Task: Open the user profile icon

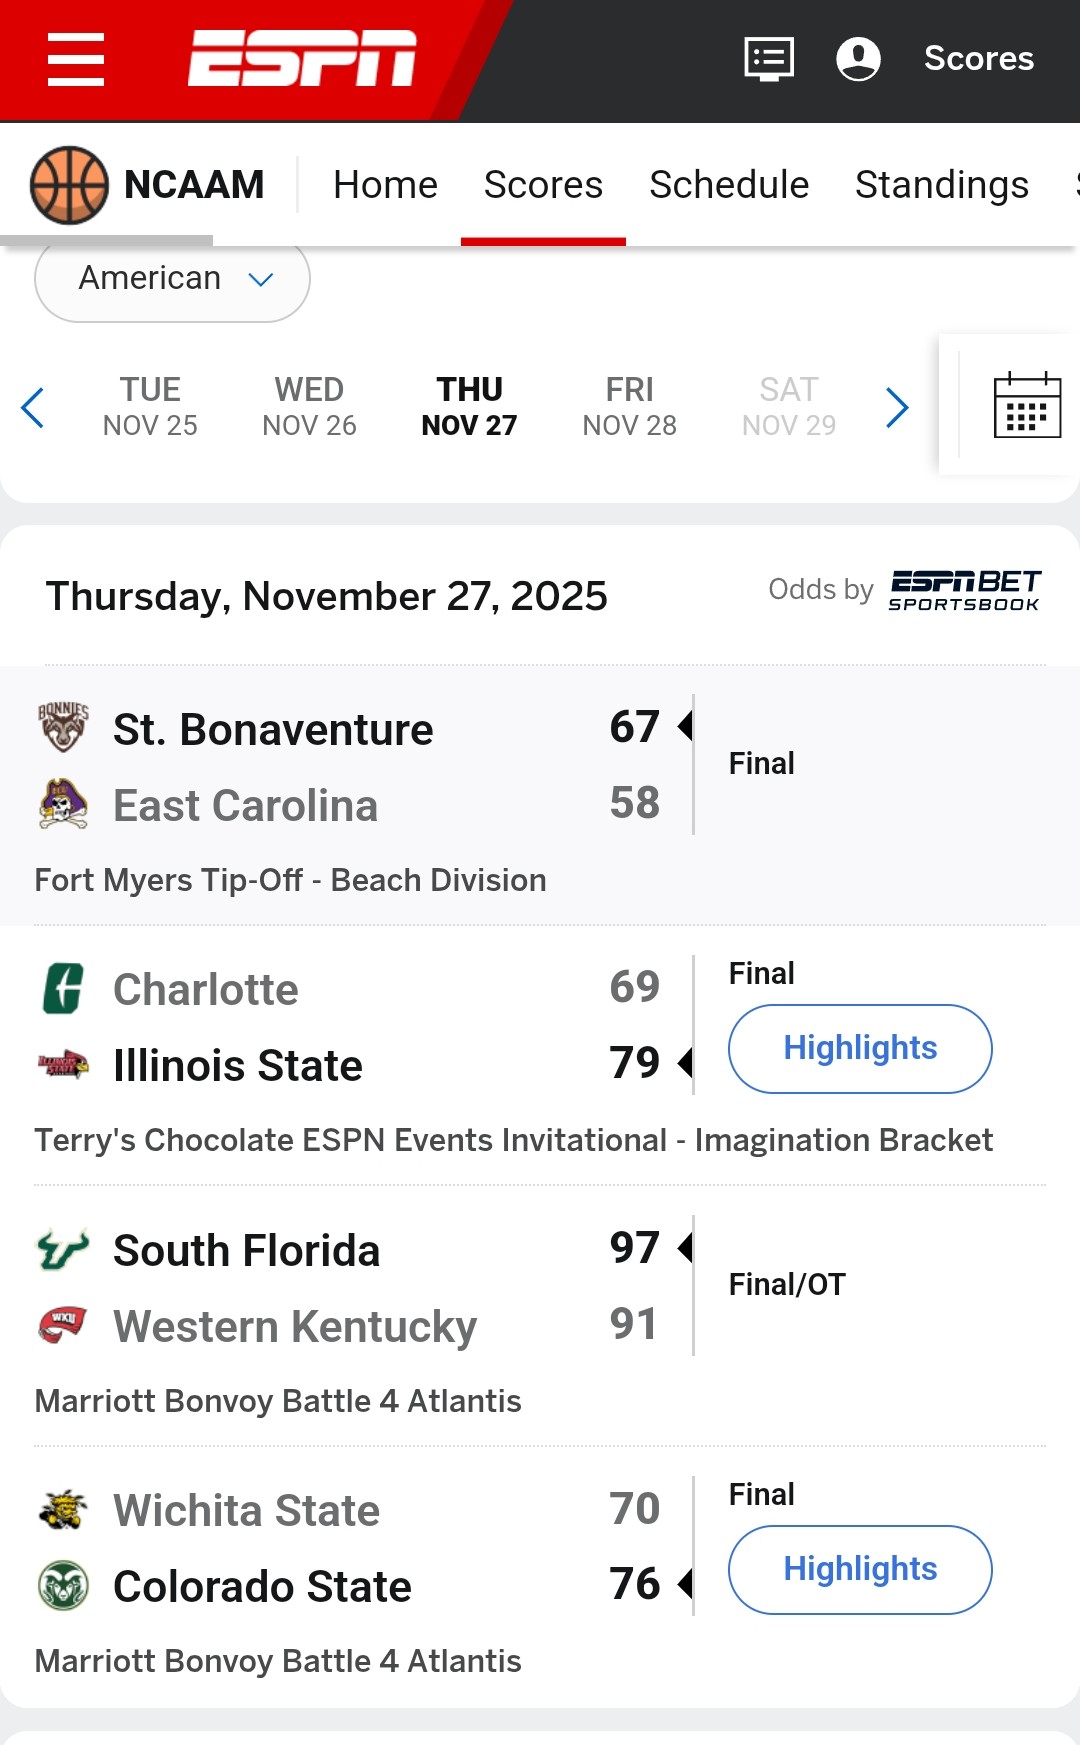Action: 858,59
